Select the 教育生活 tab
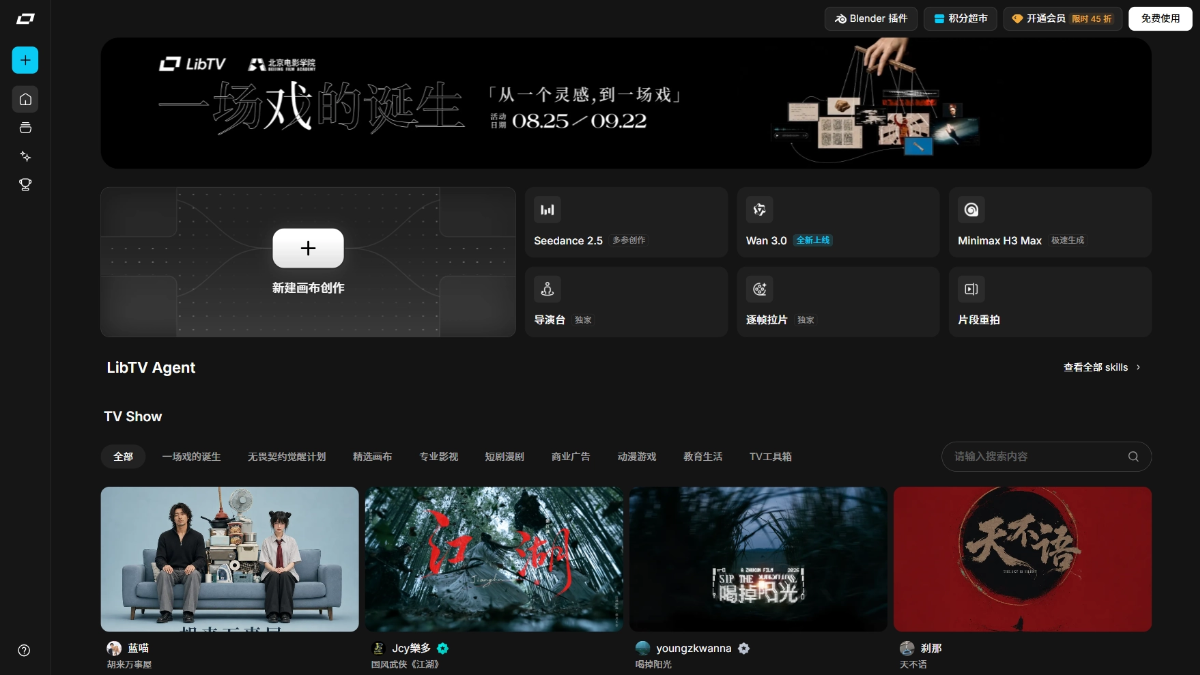The width and height of the screenshot is (1200, 675). click(x=703, y=457)
